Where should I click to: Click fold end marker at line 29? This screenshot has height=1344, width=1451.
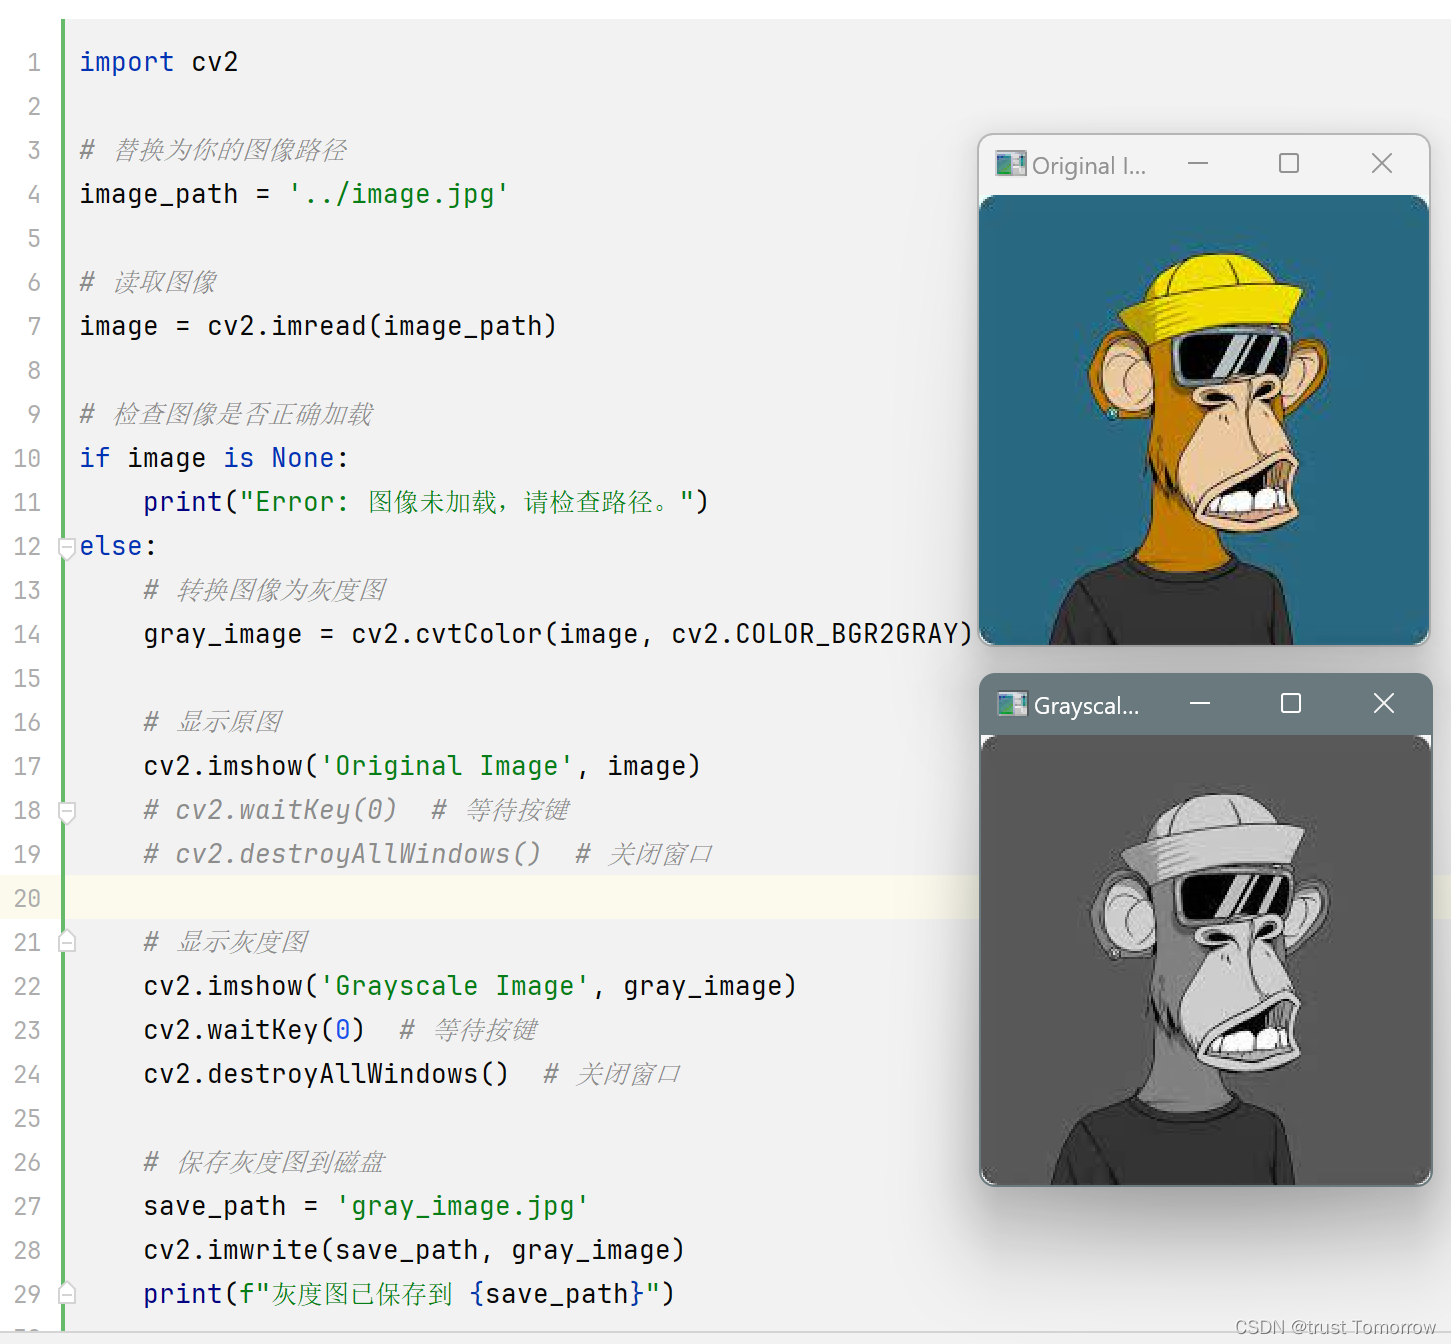(x=67, y=1293)
